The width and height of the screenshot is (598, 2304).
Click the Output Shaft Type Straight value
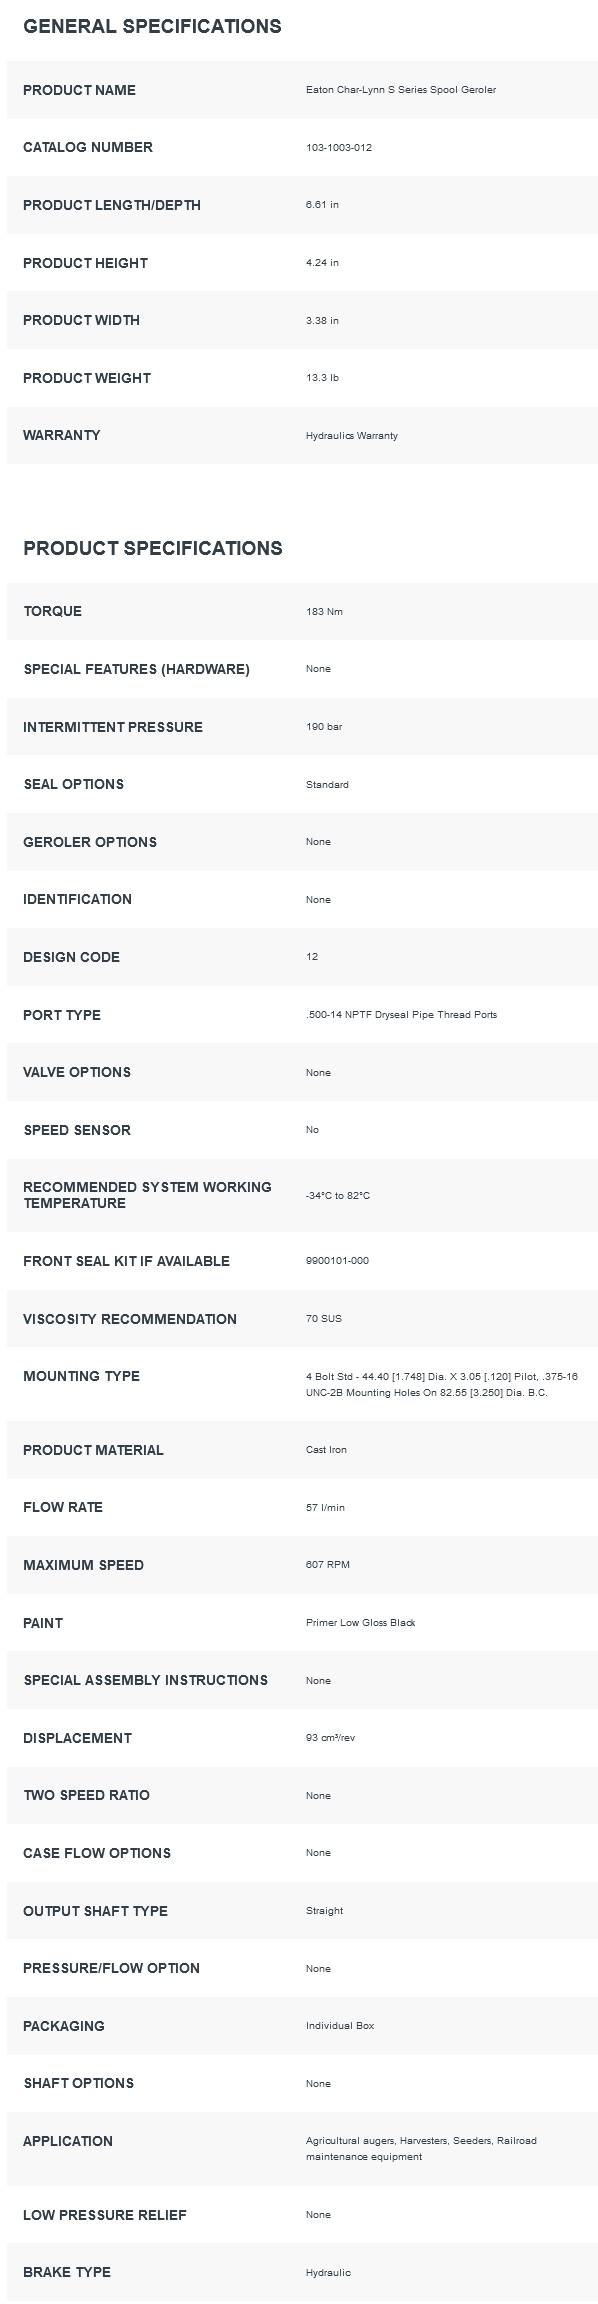coord(324,1911)
